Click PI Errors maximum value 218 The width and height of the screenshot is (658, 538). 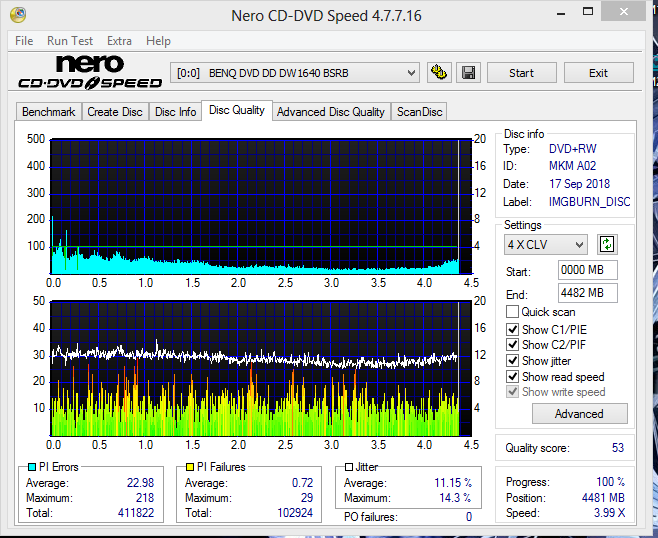(145, 498)
